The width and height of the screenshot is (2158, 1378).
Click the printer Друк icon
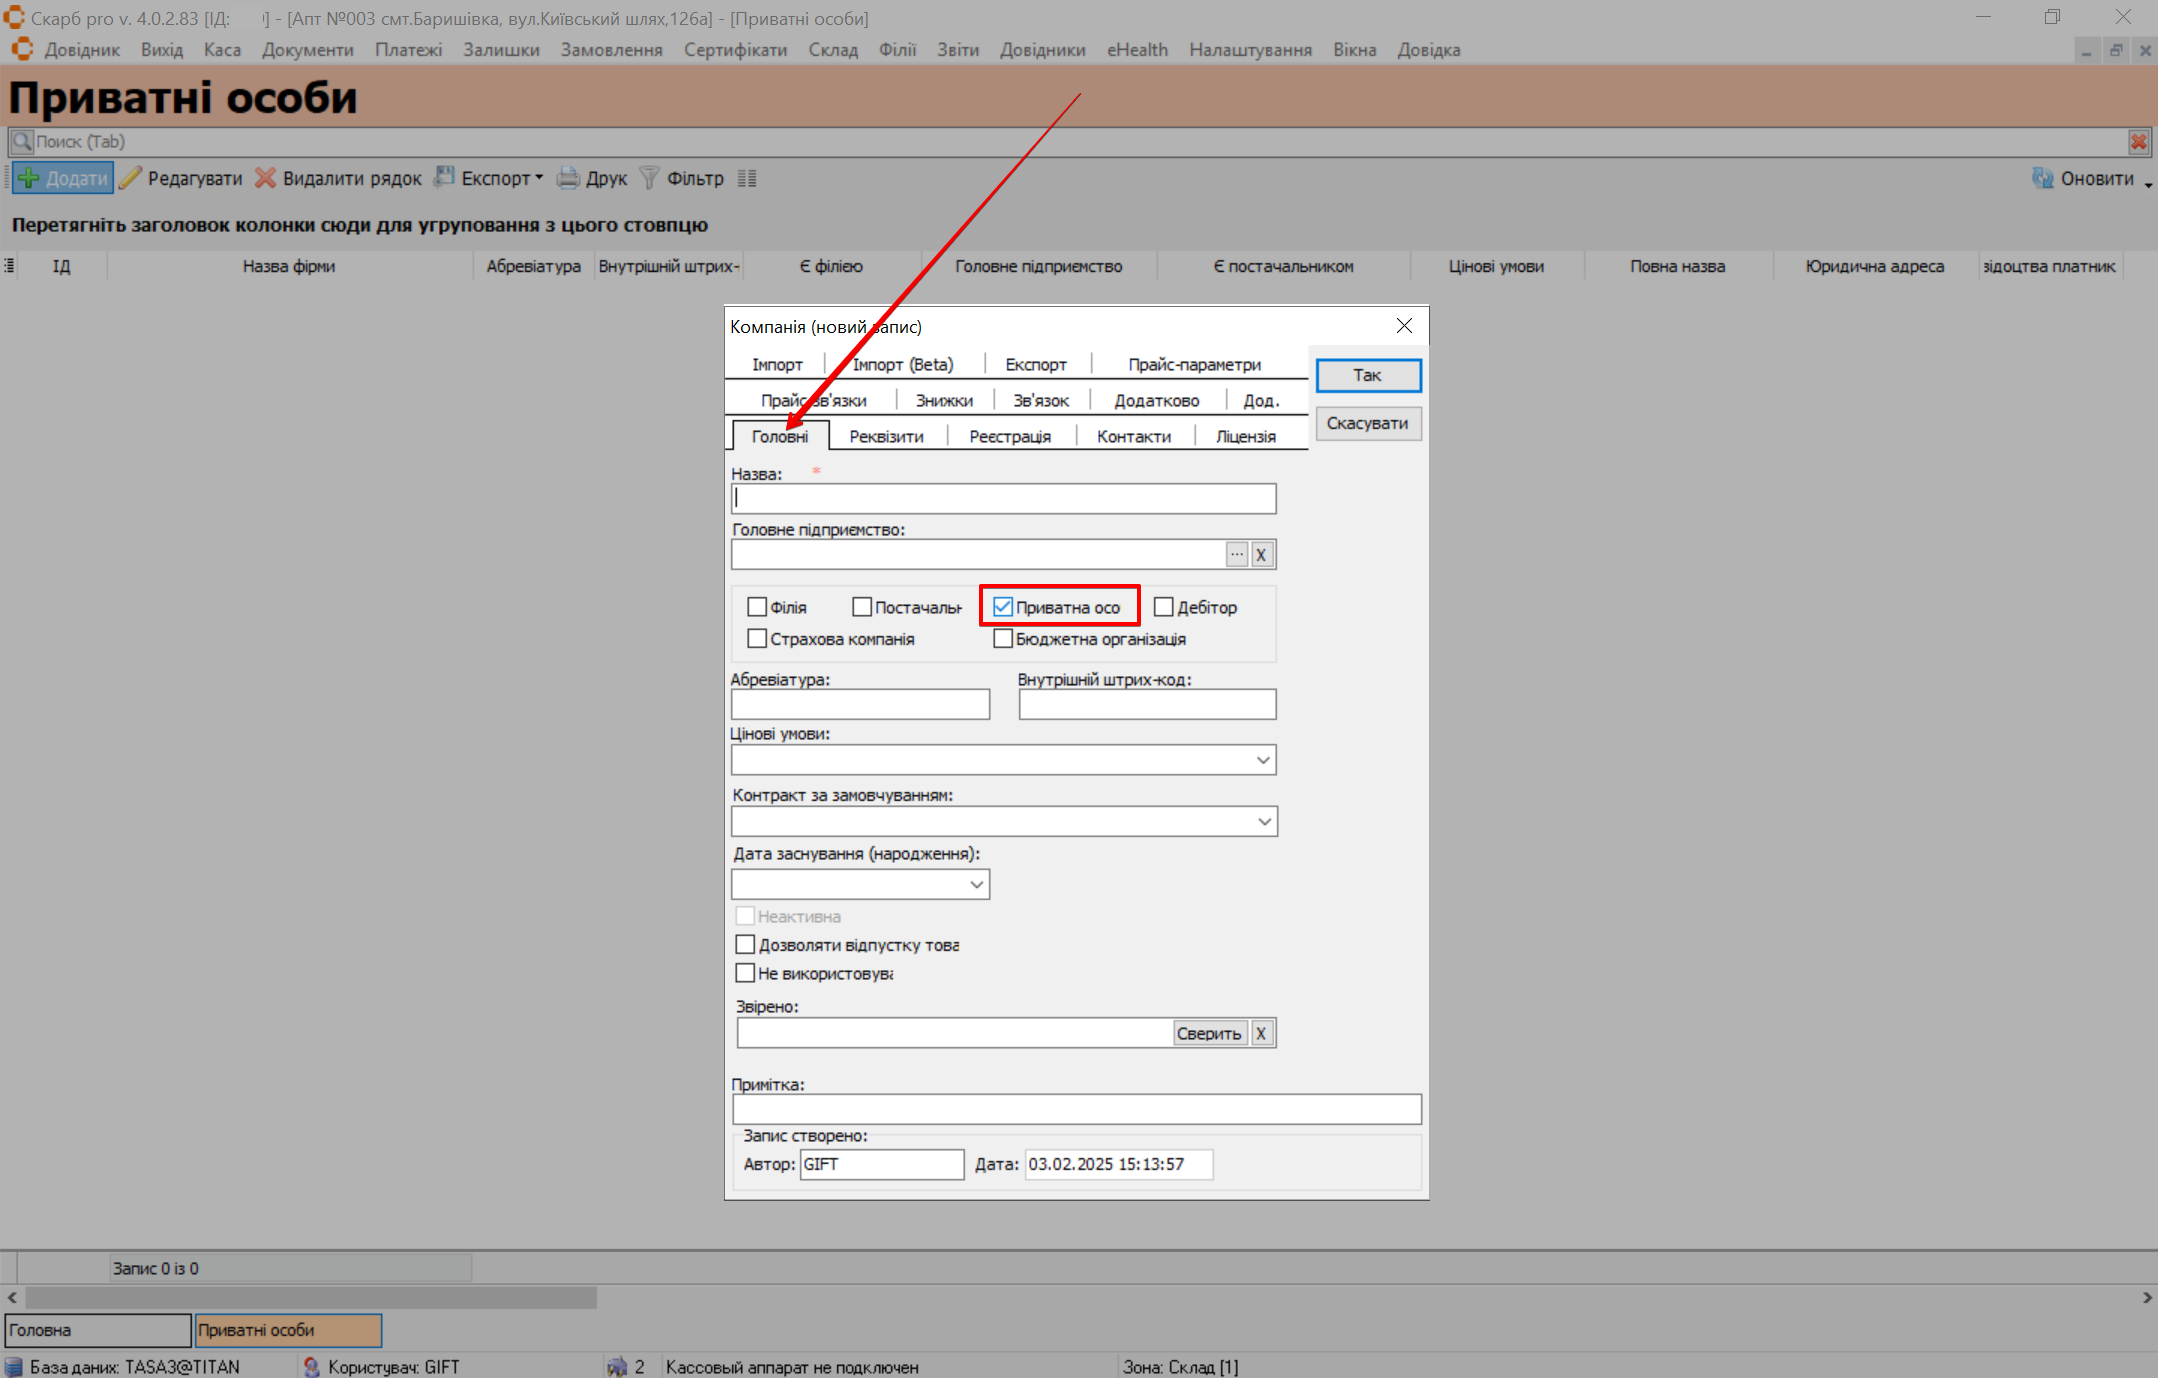tap(568, 178)
